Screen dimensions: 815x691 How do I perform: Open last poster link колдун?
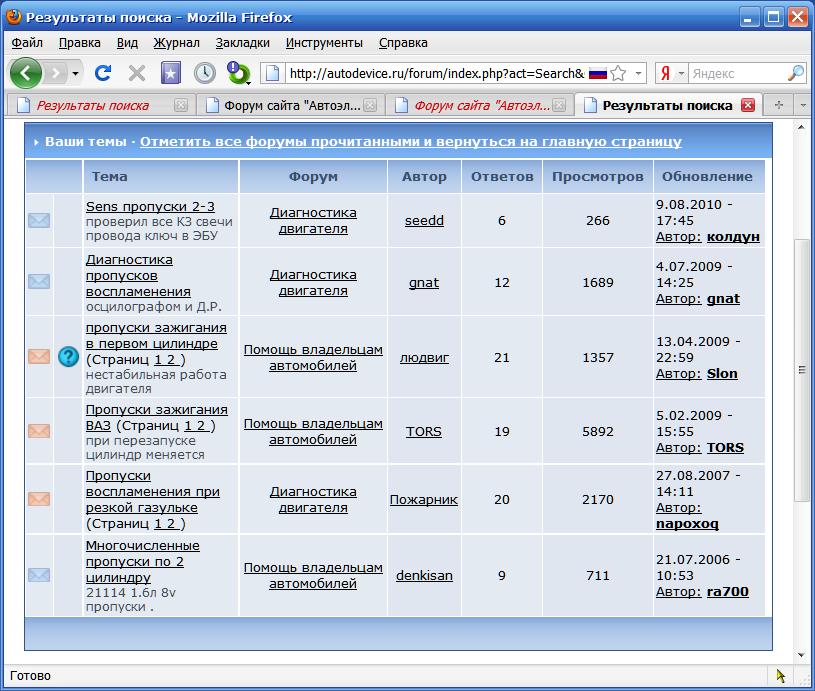click(x=733, y=237)
